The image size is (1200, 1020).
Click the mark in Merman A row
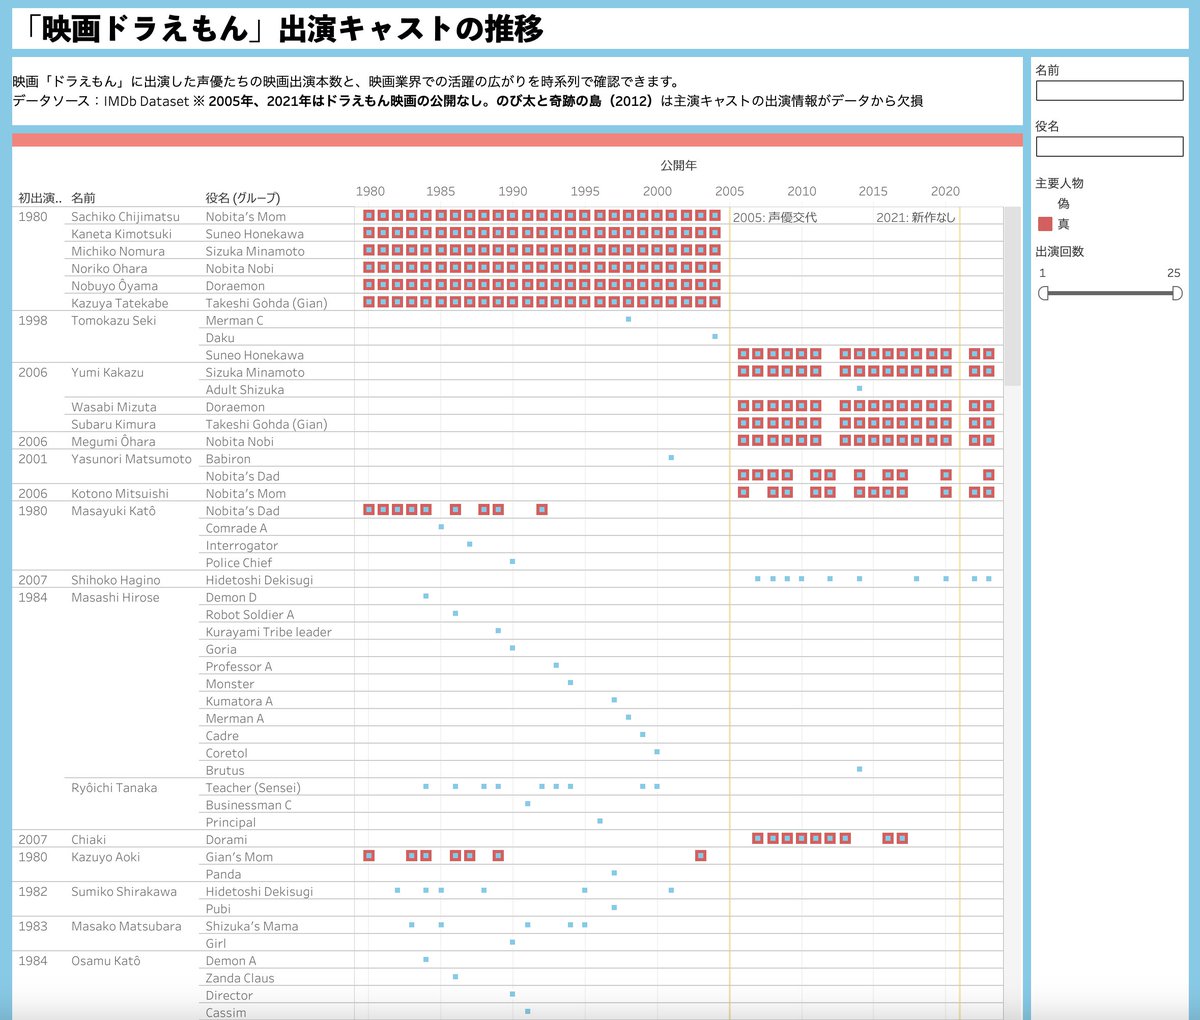pos(628,717)
